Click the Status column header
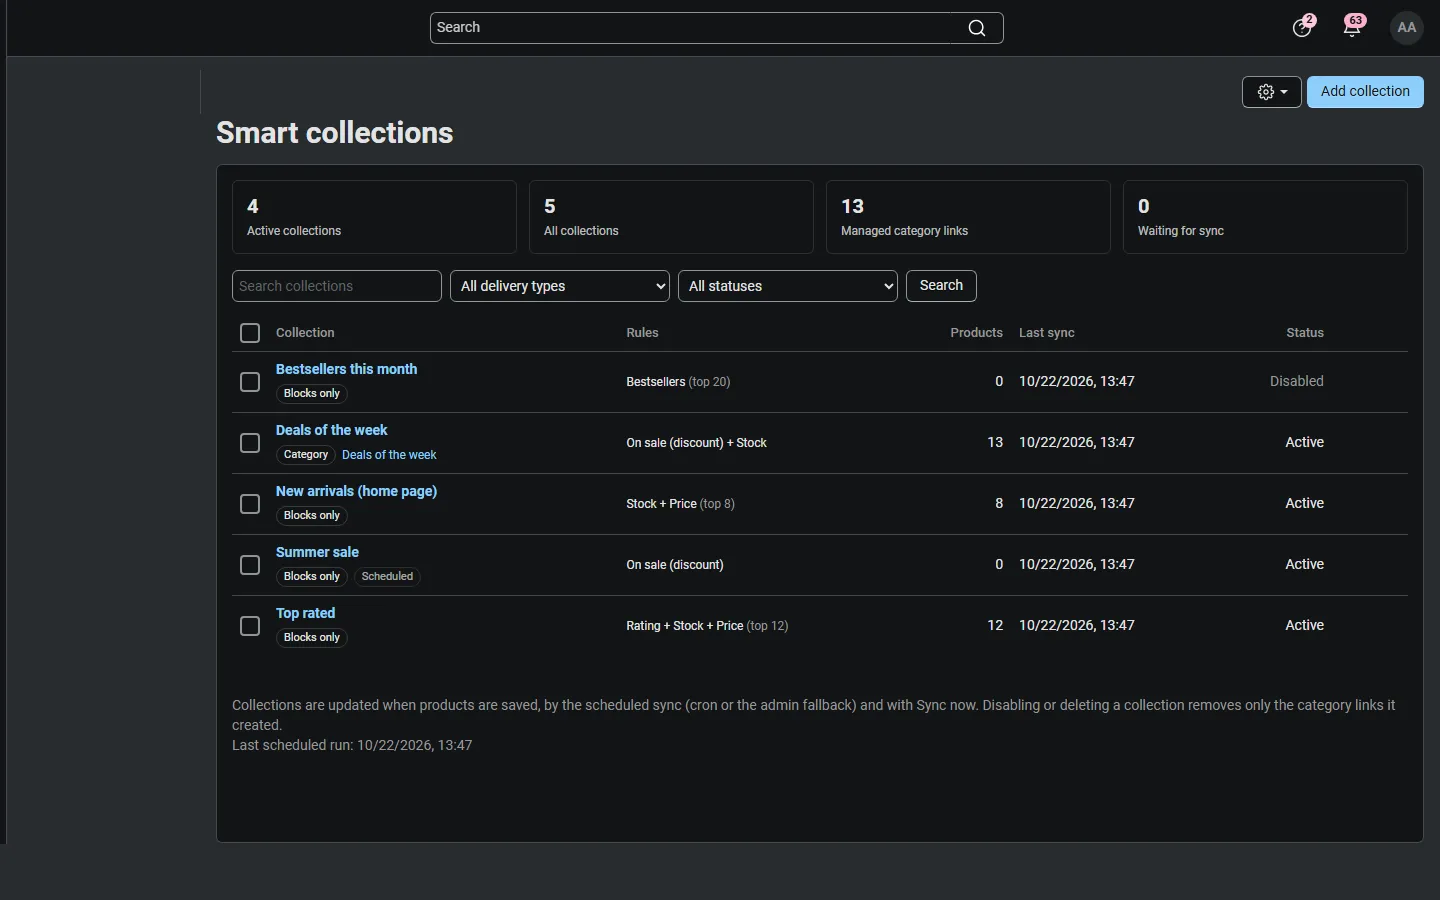This screenshot has width=1440, height=900. [x=1305, y=333]
